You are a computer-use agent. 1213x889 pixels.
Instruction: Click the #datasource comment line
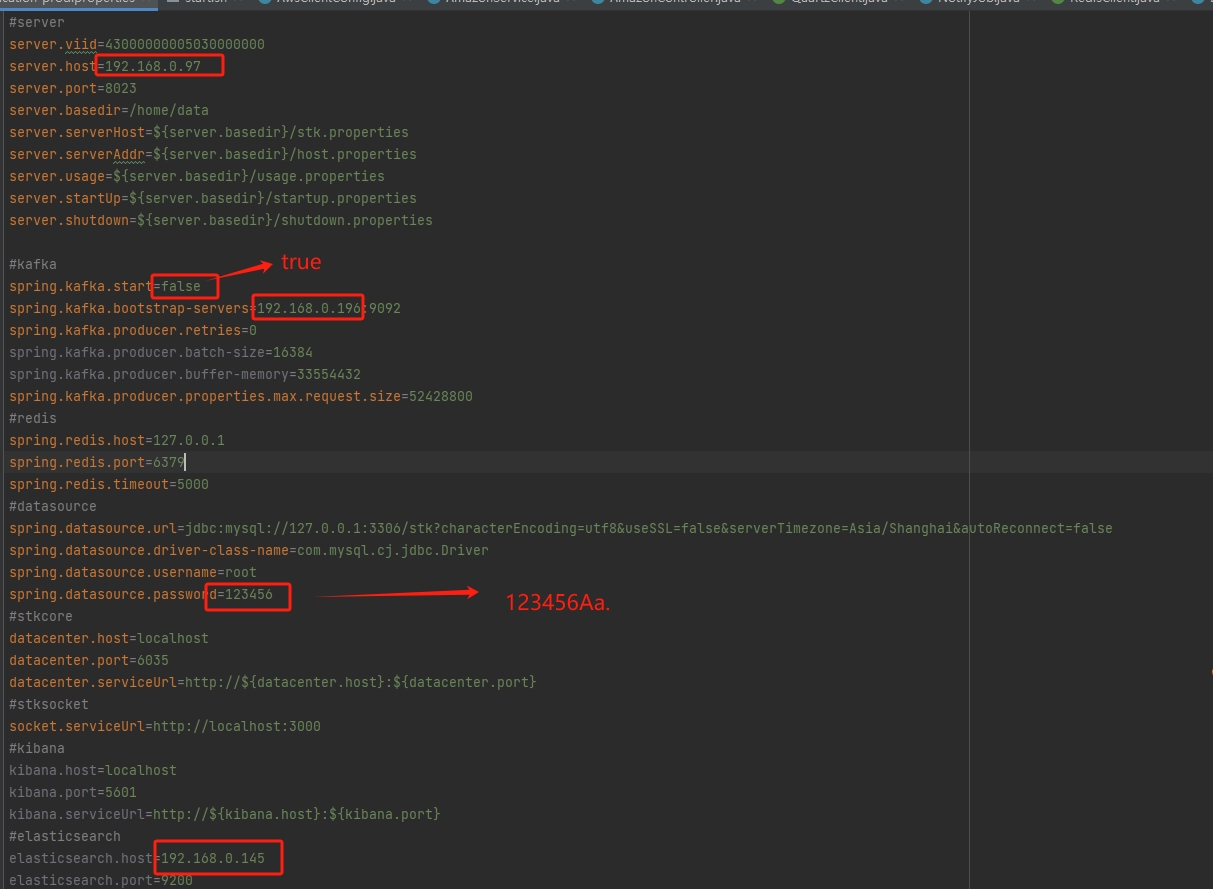tap(53, 506)
